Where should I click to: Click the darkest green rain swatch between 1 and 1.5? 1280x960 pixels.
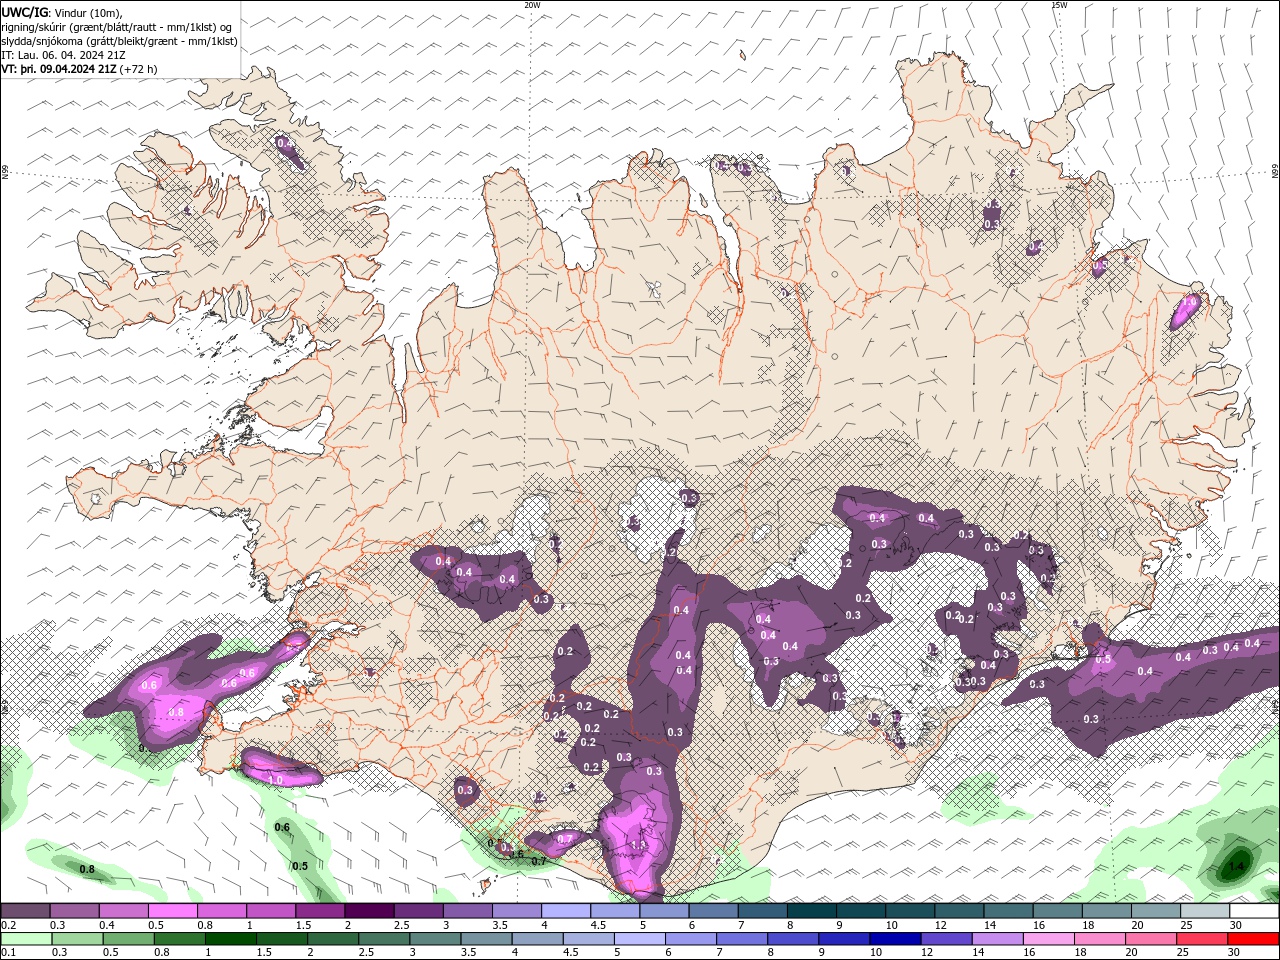(230, 939)
